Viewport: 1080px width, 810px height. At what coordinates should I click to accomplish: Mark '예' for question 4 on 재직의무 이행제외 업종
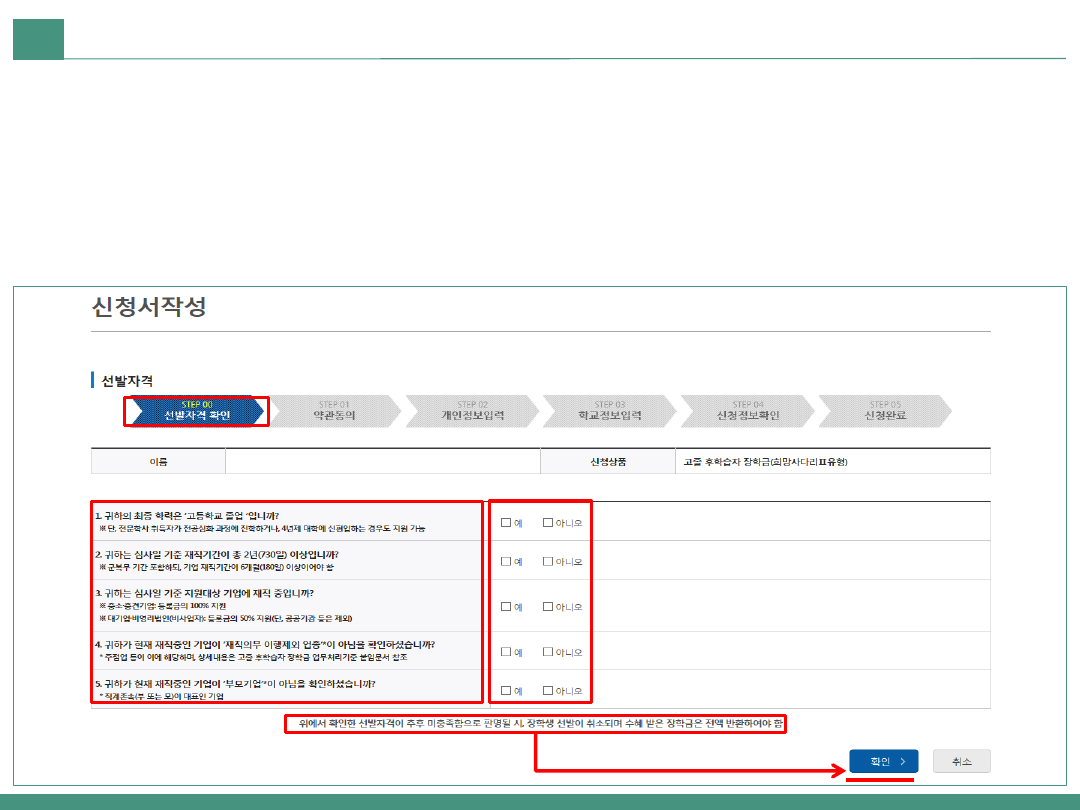[506, 651]
